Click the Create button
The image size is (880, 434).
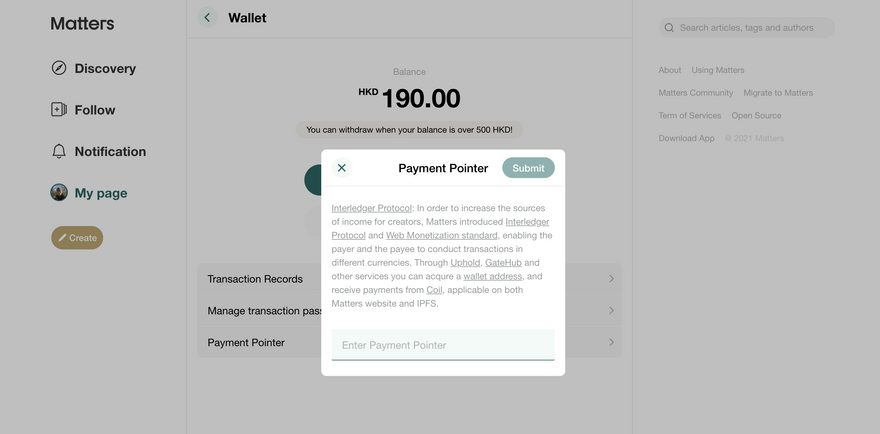click(x=77, y=238)
